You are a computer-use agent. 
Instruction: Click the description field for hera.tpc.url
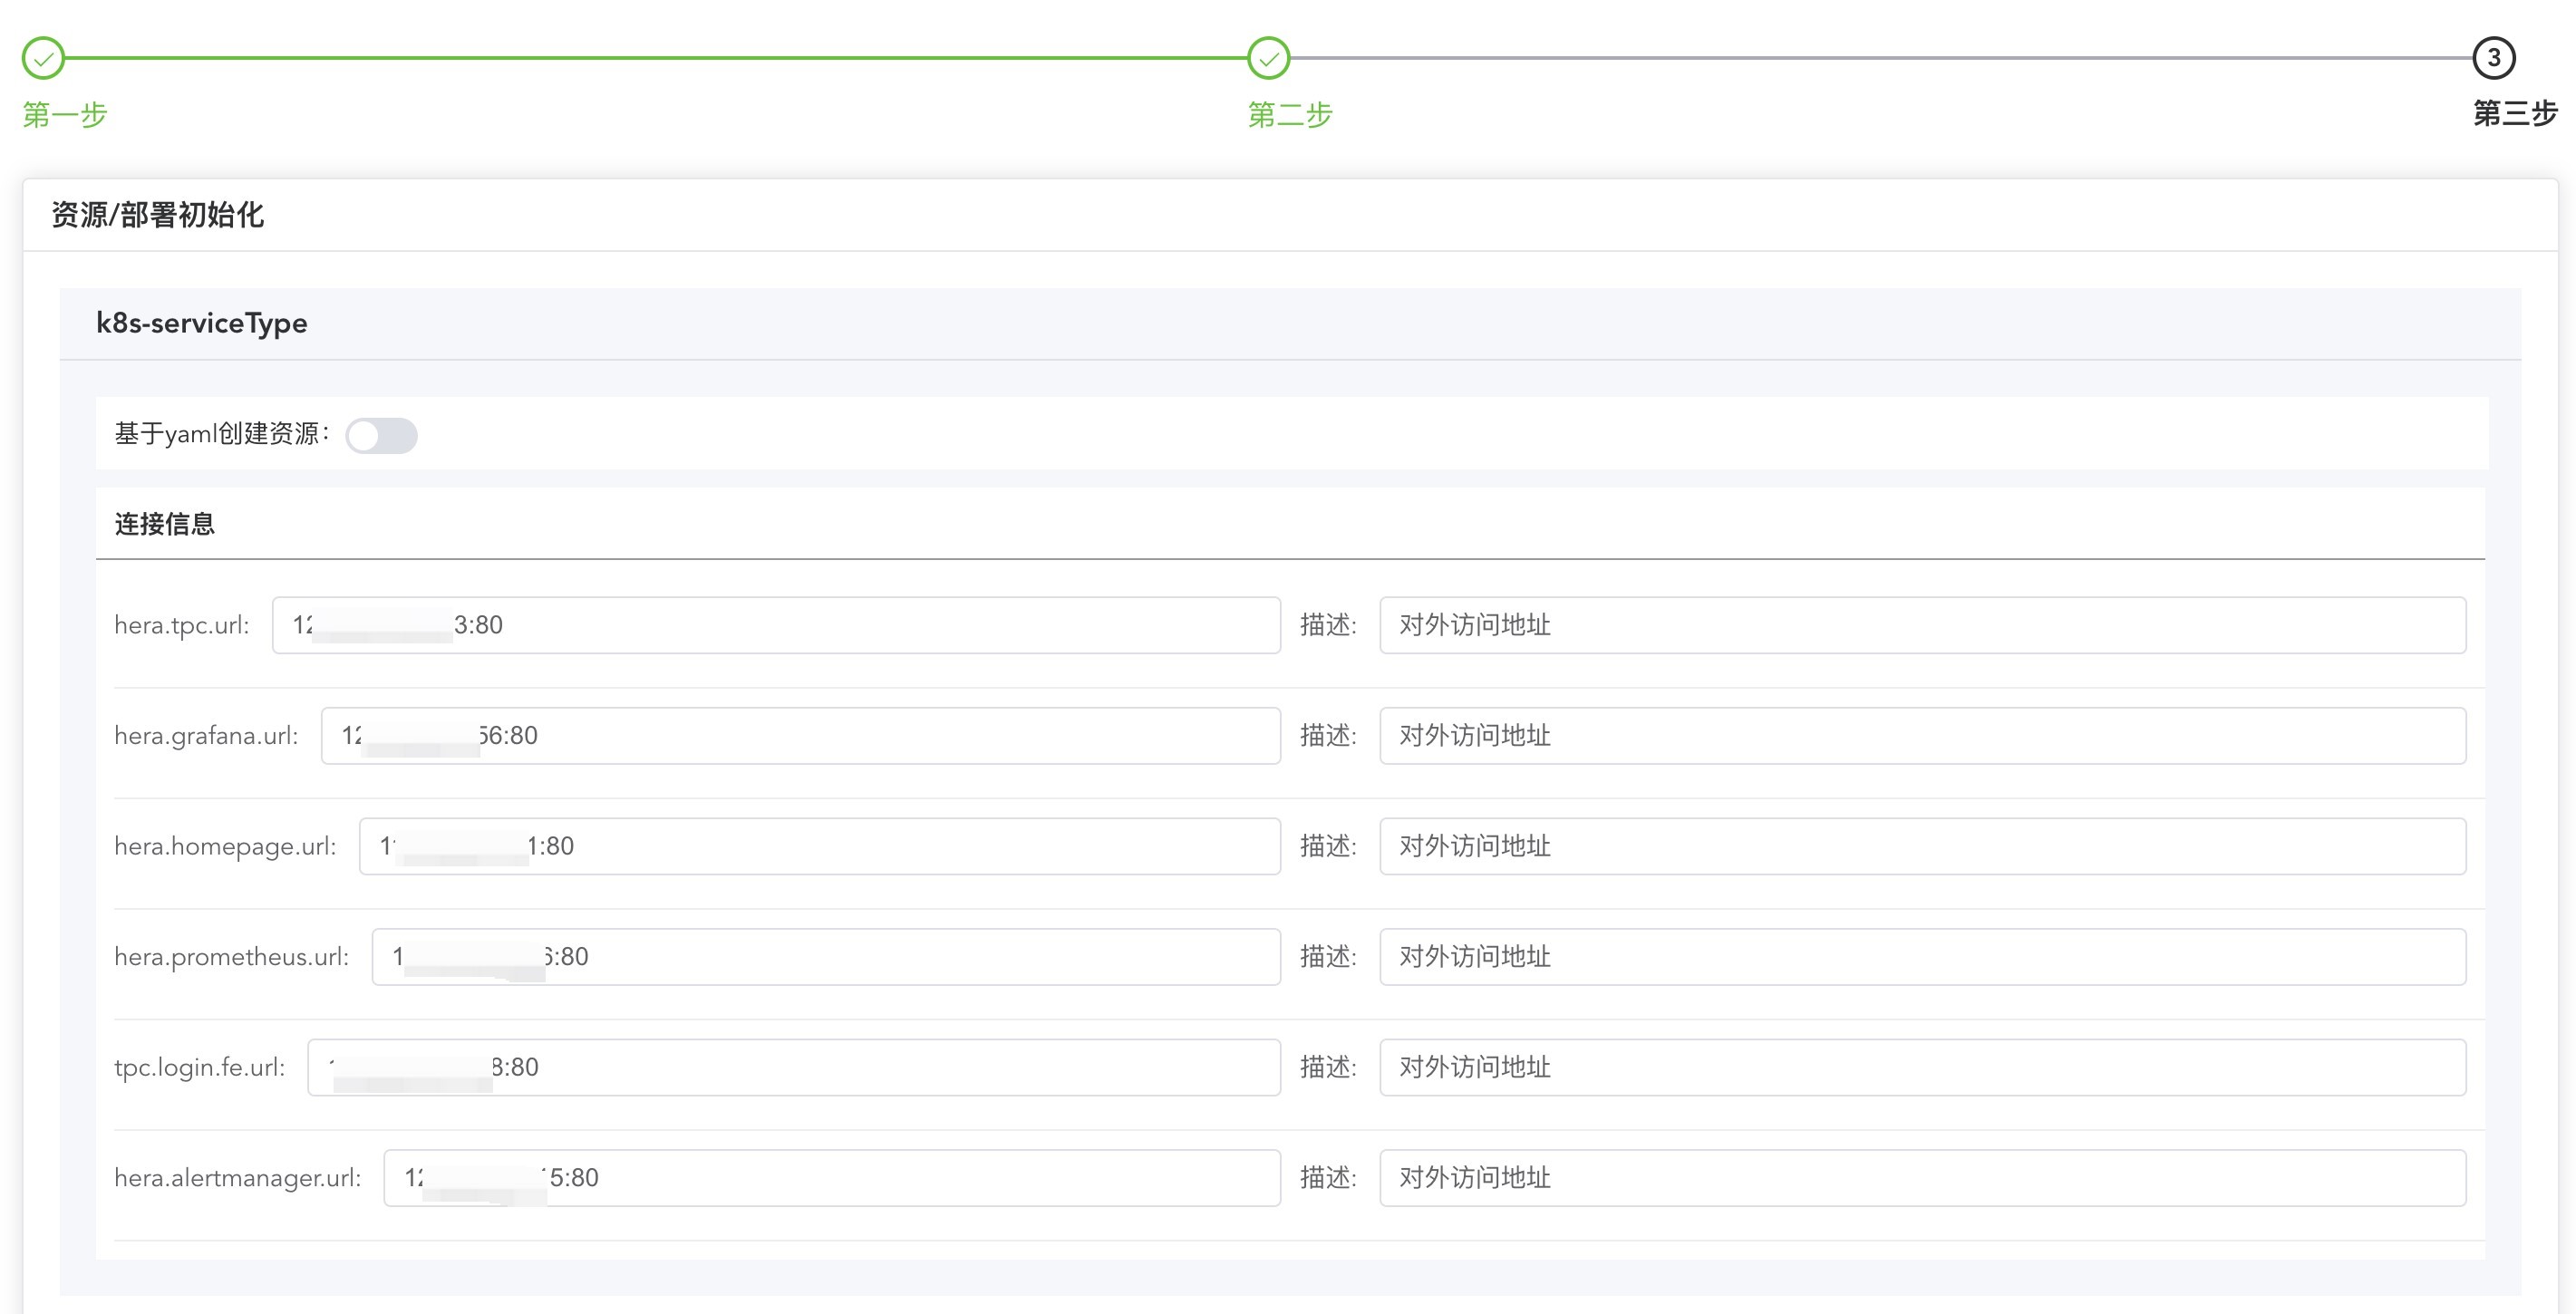pos(1923,625)
